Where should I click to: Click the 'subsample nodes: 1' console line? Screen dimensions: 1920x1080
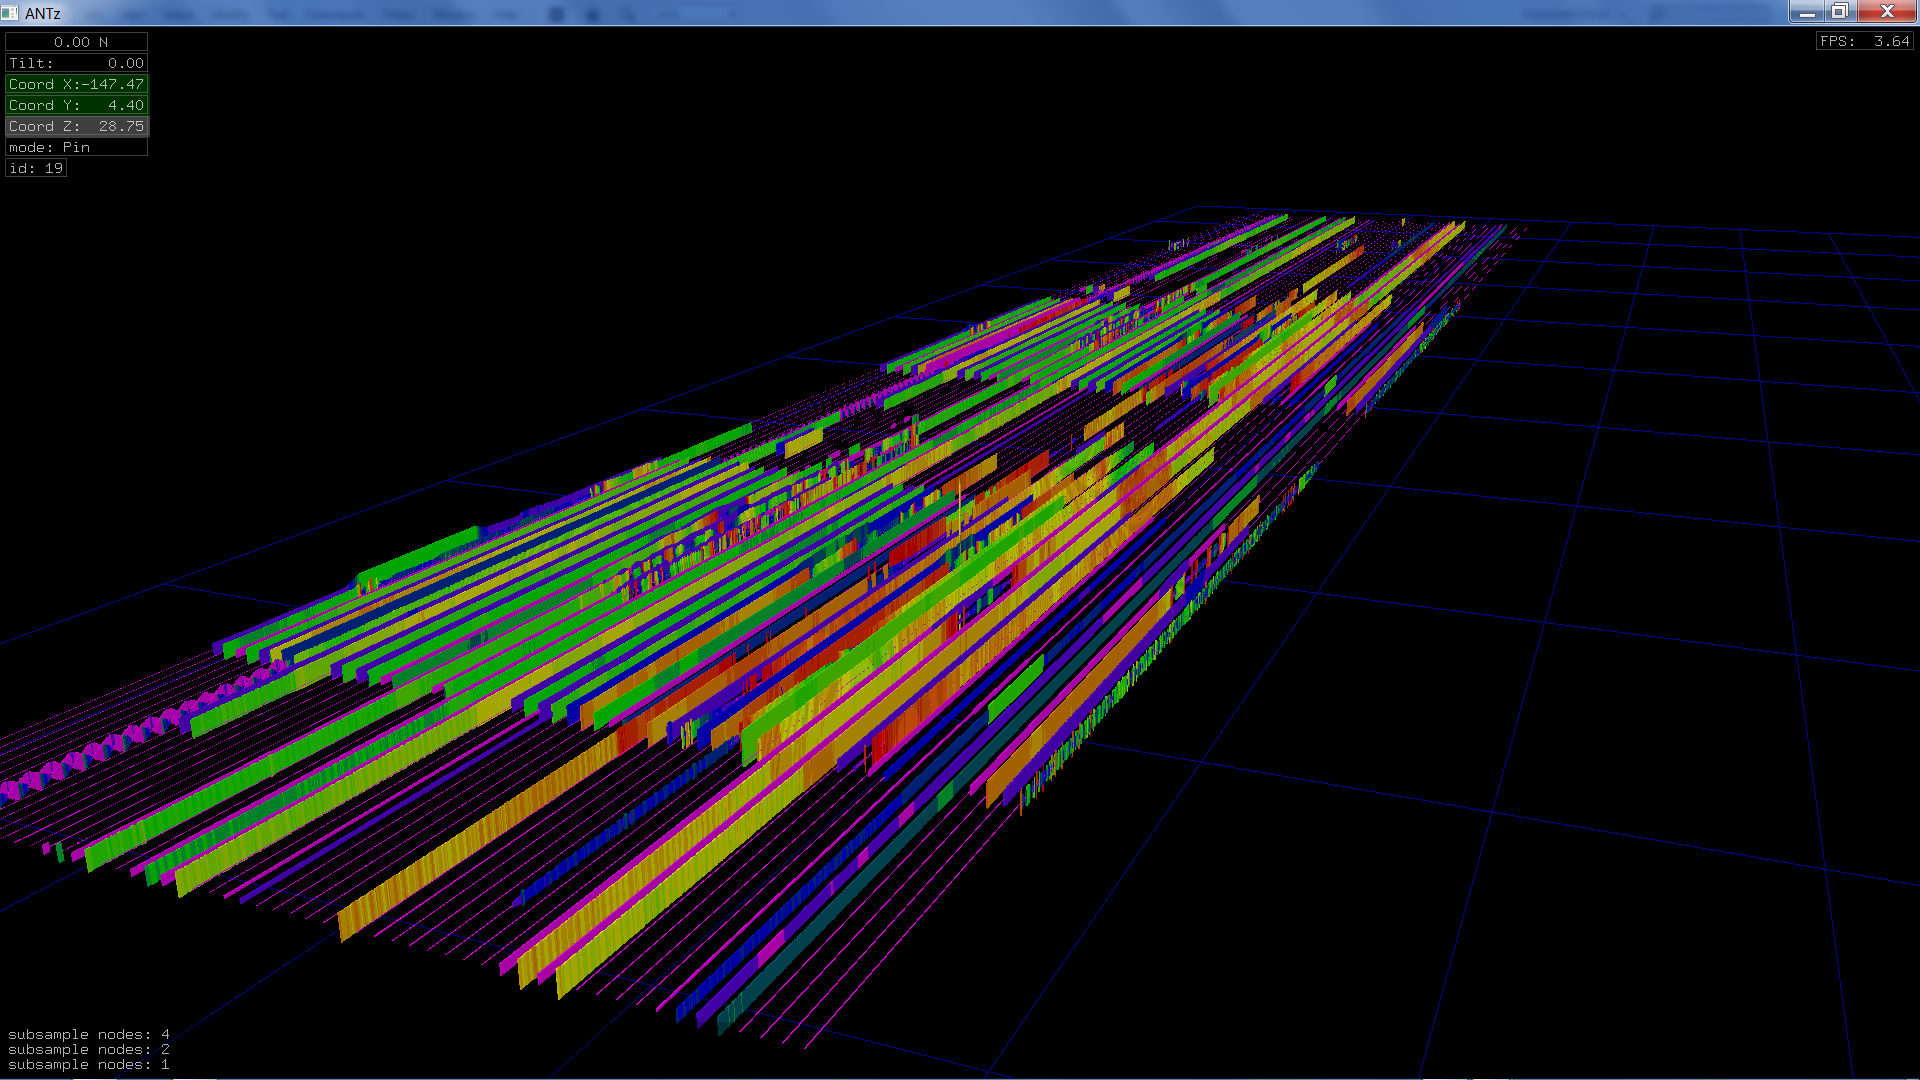88,1064
